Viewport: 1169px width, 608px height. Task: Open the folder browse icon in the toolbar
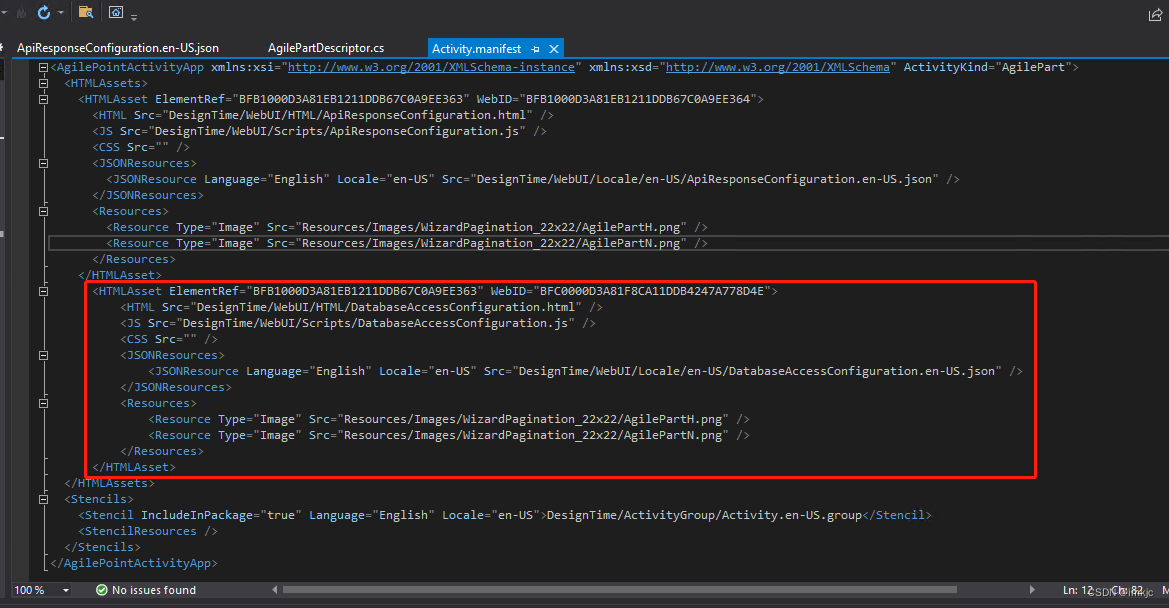85,12
